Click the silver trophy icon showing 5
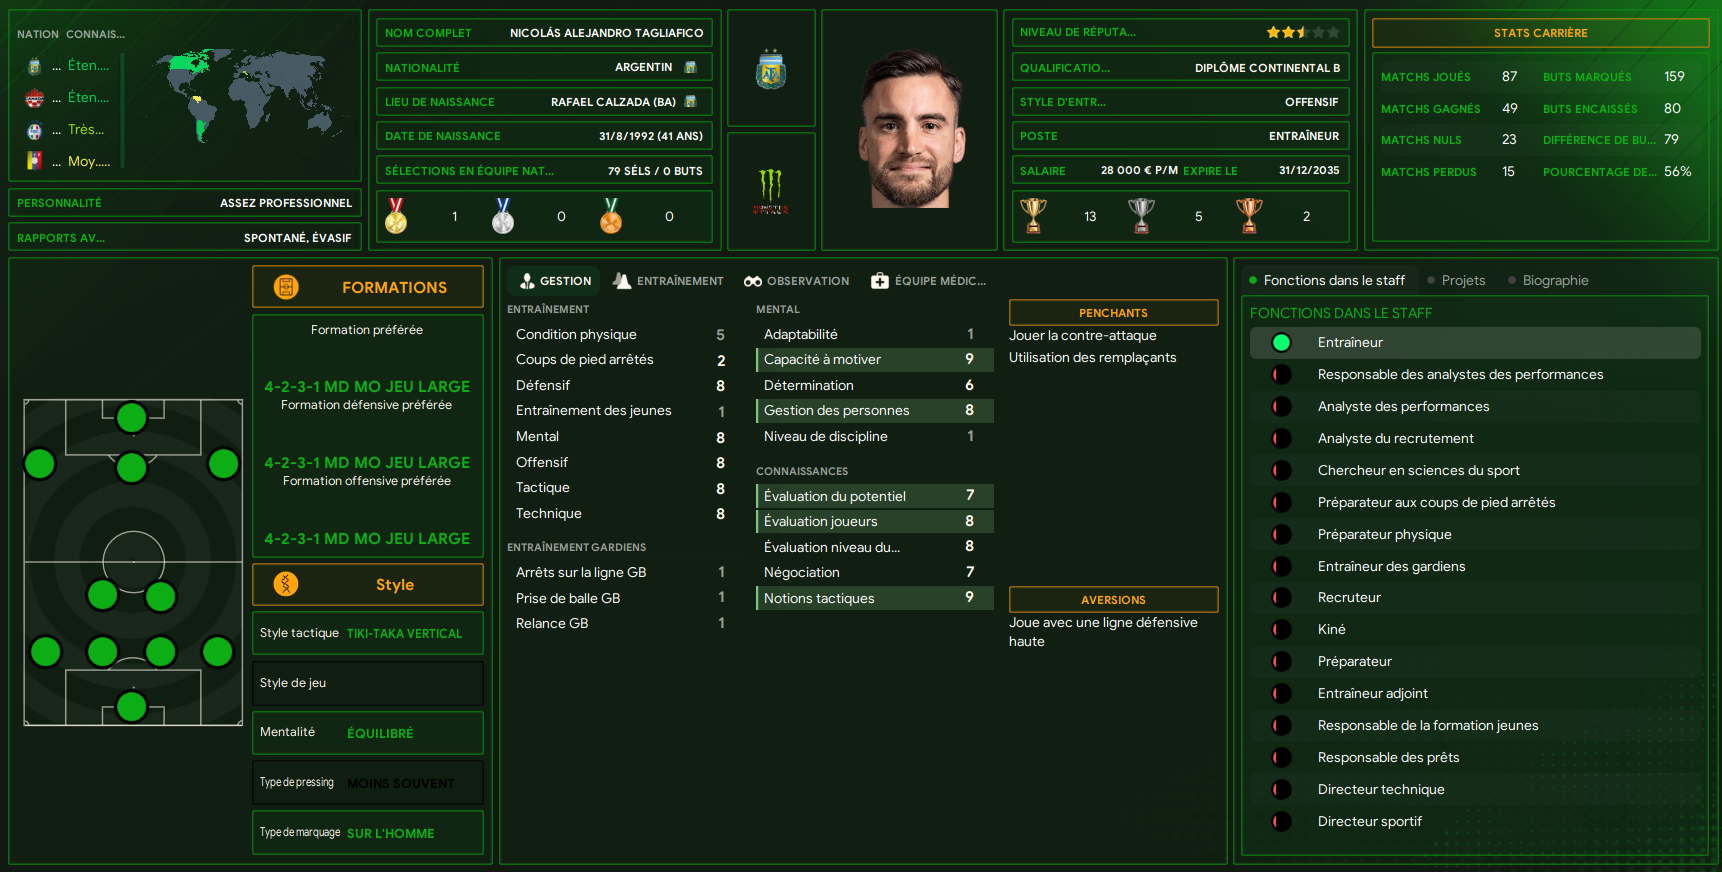 [x=1141, y=215]
